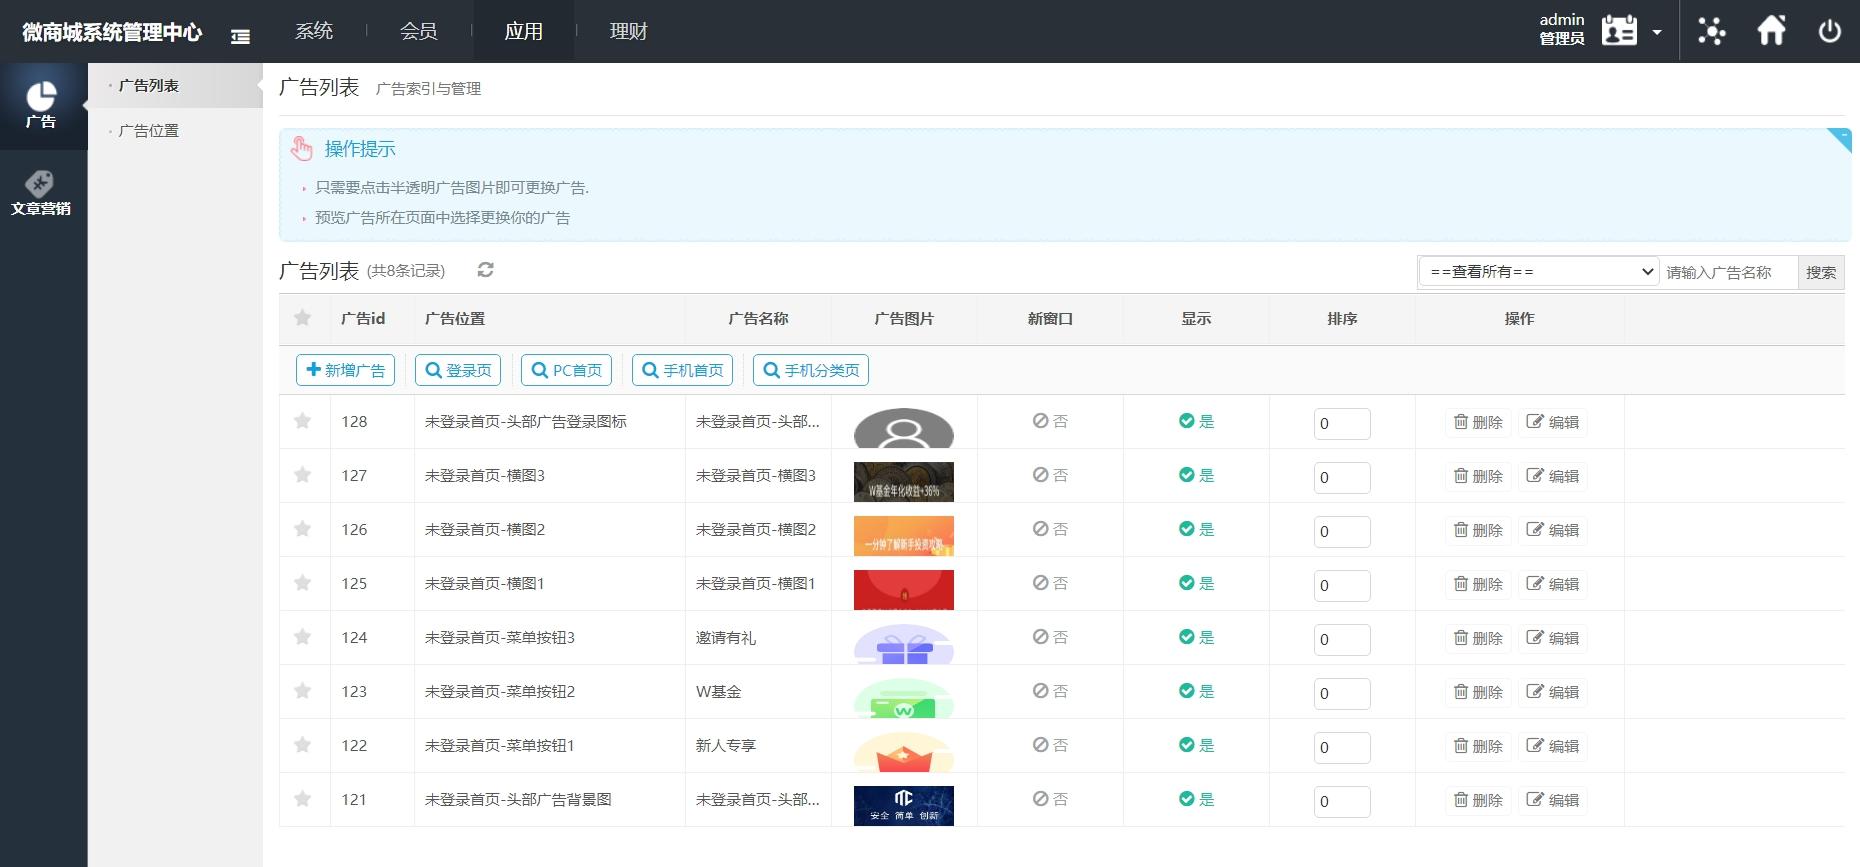Star the row with ad id 128
Viewport: 1860px width, 867px height.
(302, 421)
